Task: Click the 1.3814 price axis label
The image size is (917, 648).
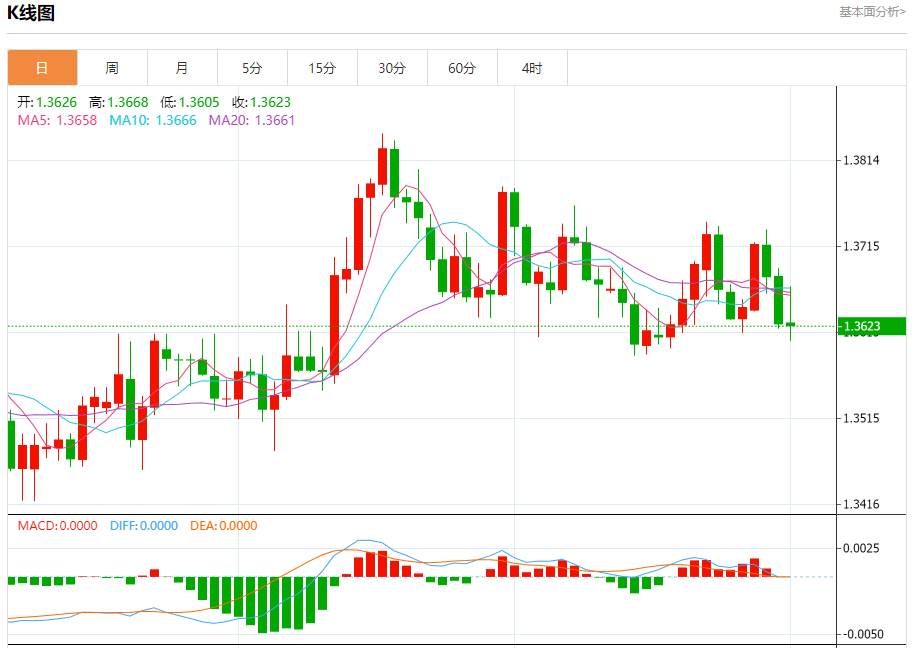Action: pos(861,160)
